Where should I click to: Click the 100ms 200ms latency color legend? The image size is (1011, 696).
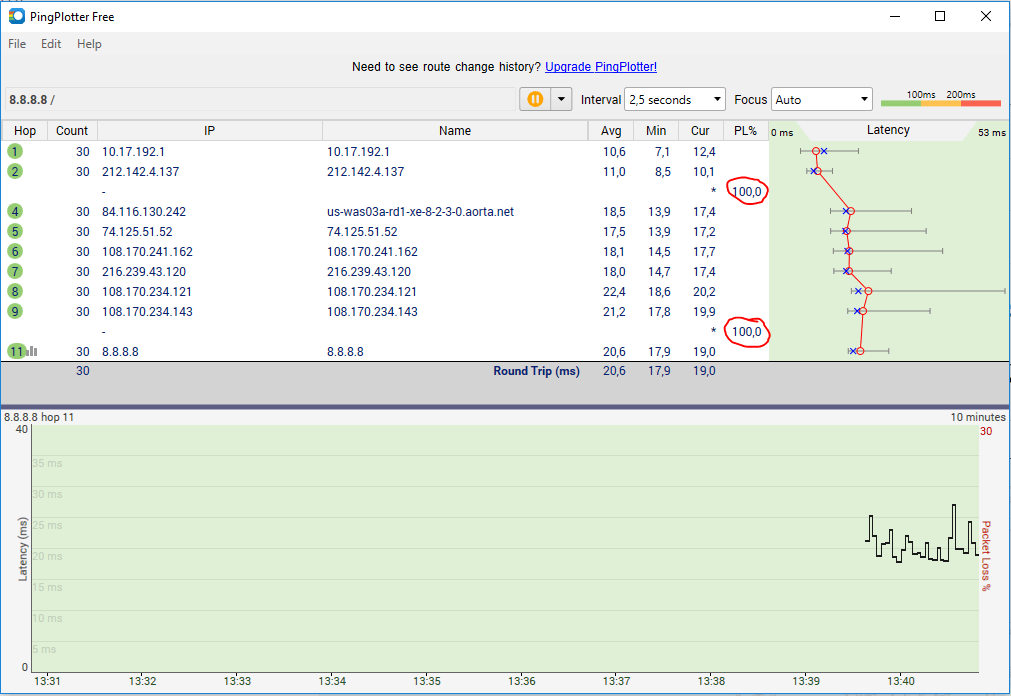[941, 99]
